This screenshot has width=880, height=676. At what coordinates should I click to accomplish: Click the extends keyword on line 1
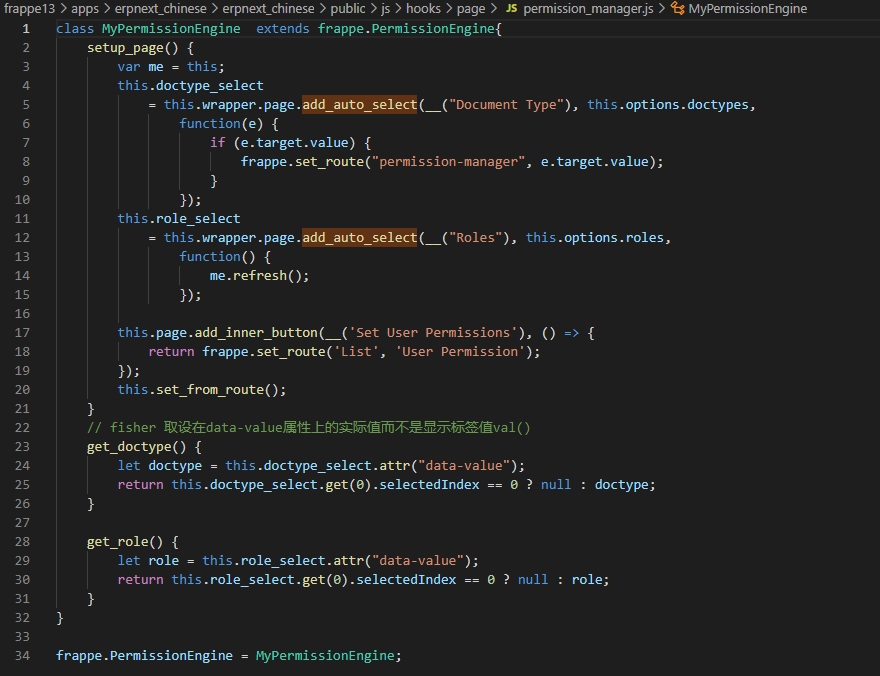point(282,29)
